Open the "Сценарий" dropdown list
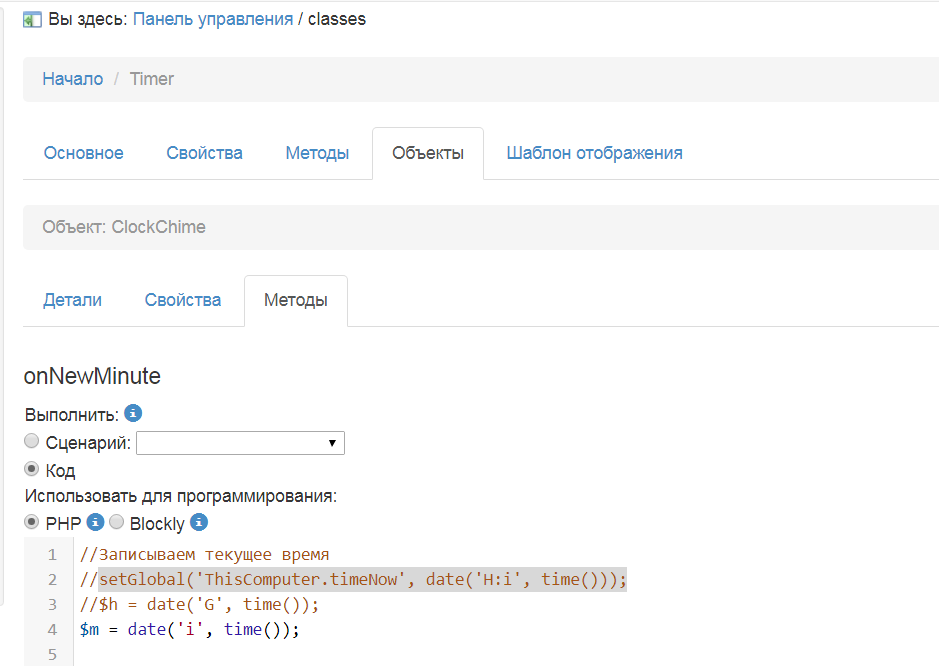The height and width of the screenshot is (666, 939). (240, 443)
